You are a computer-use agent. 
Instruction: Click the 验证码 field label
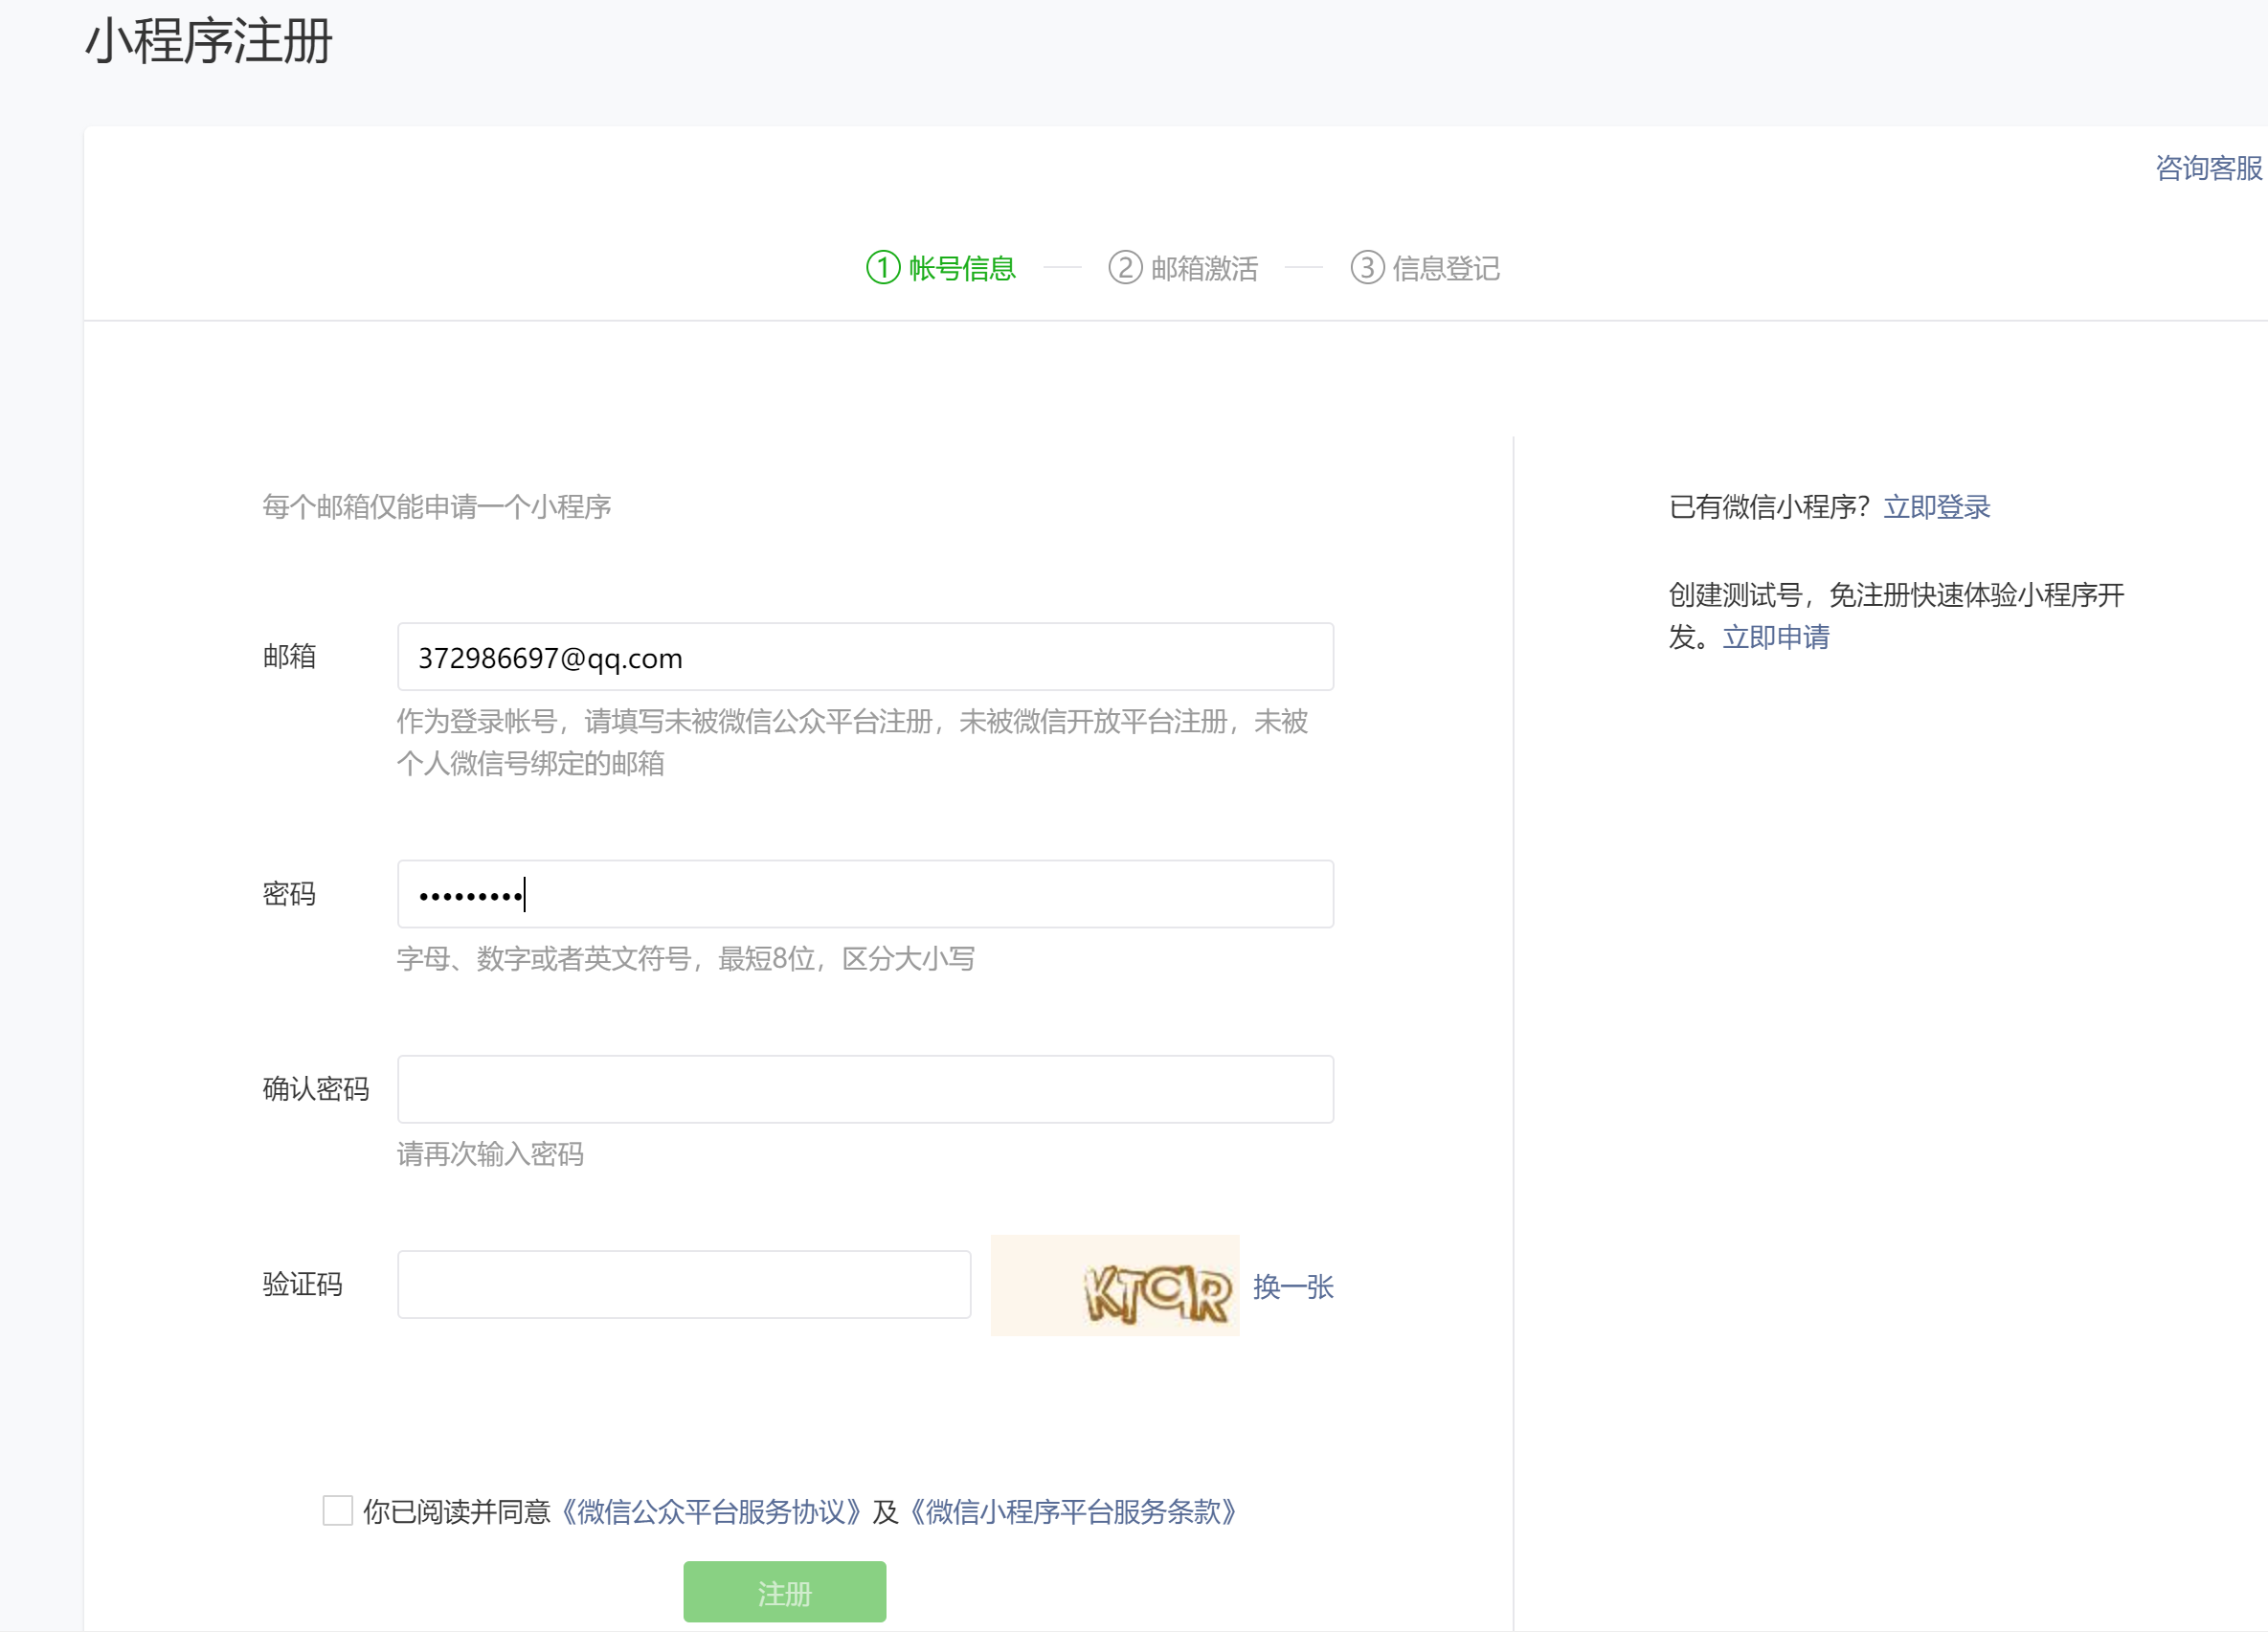tap(303, 1283)
